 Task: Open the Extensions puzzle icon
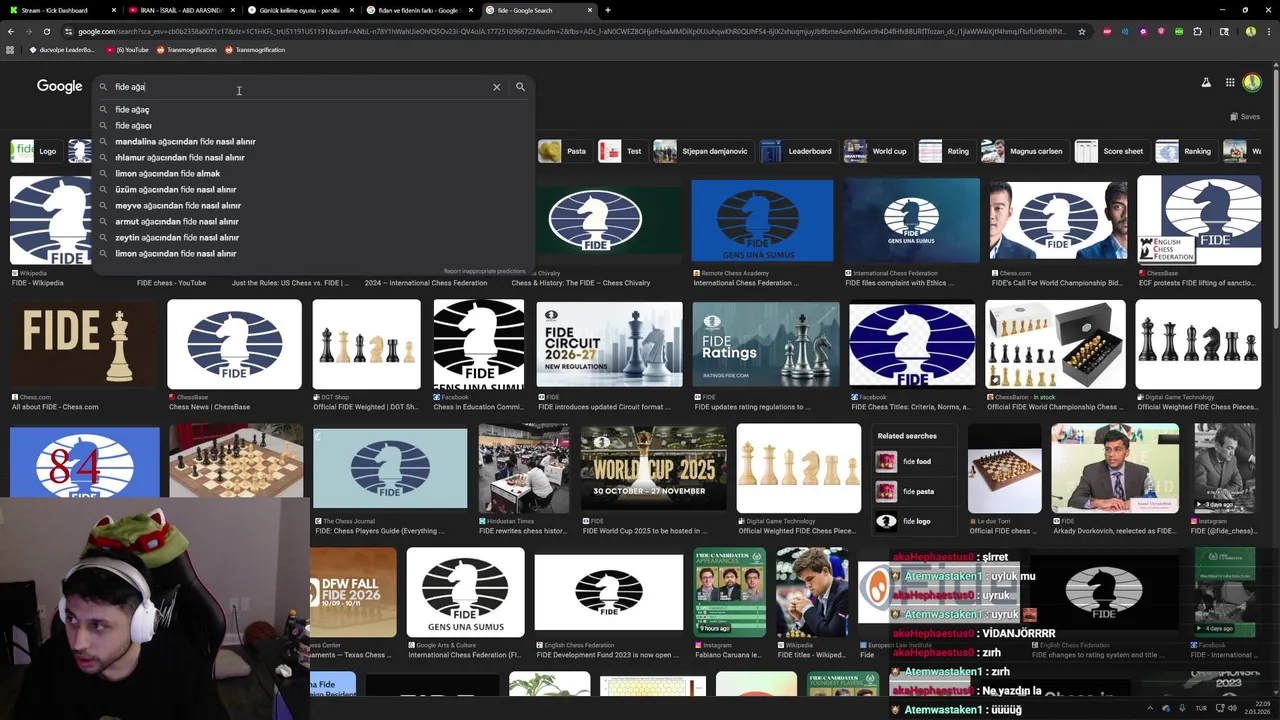click(x=1197, y=31)
